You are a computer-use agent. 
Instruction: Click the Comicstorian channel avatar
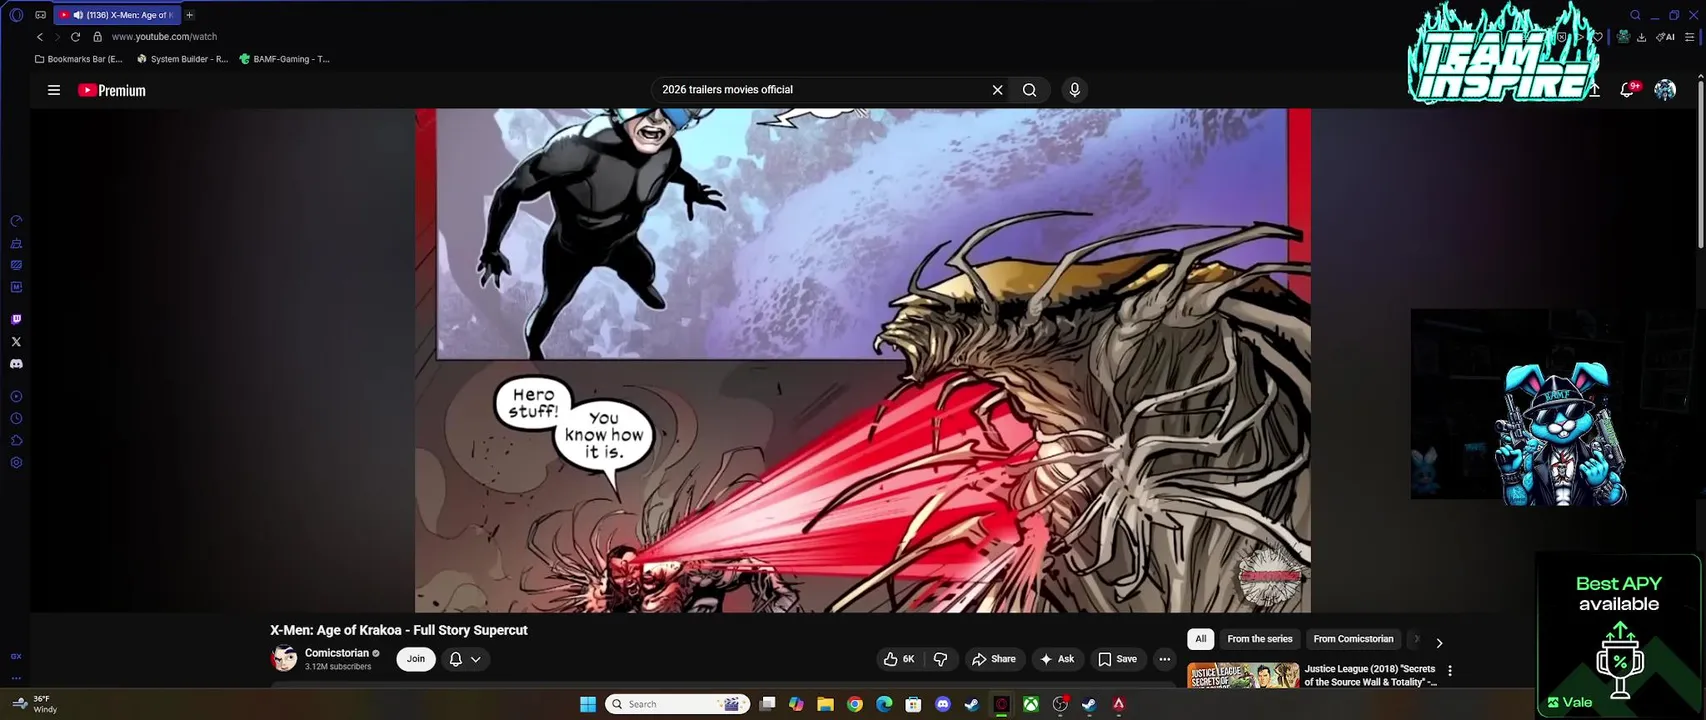click(285, 658)
